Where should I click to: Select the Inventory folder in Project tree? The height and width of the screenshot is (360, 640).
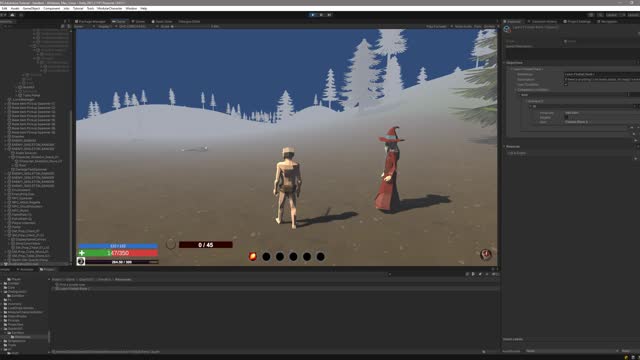(x=14, y=304)
